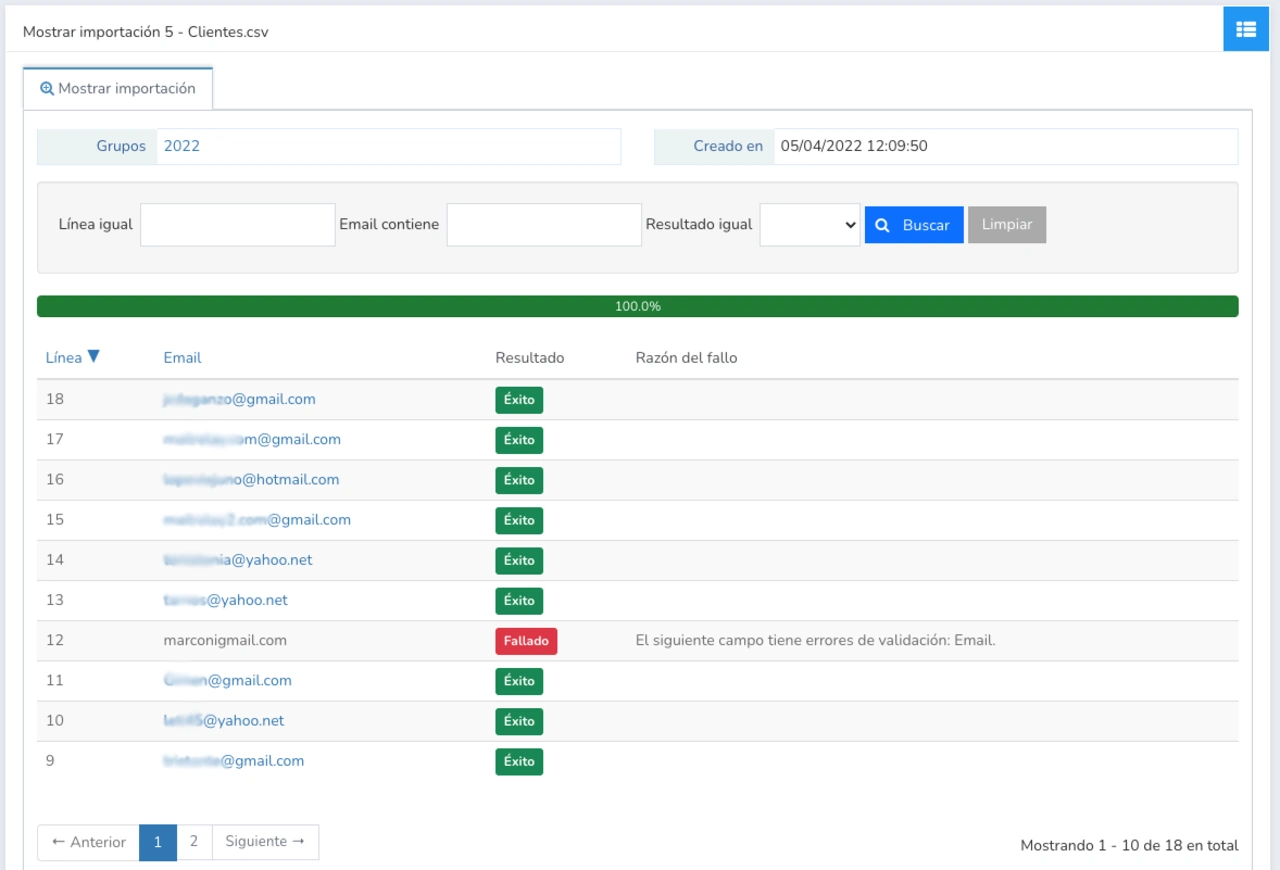The width and height of the screenshot is (1280, 870).
Task: Click Mostrando 1 - 10 de 18 text
Action: [x=1129, y=845]
